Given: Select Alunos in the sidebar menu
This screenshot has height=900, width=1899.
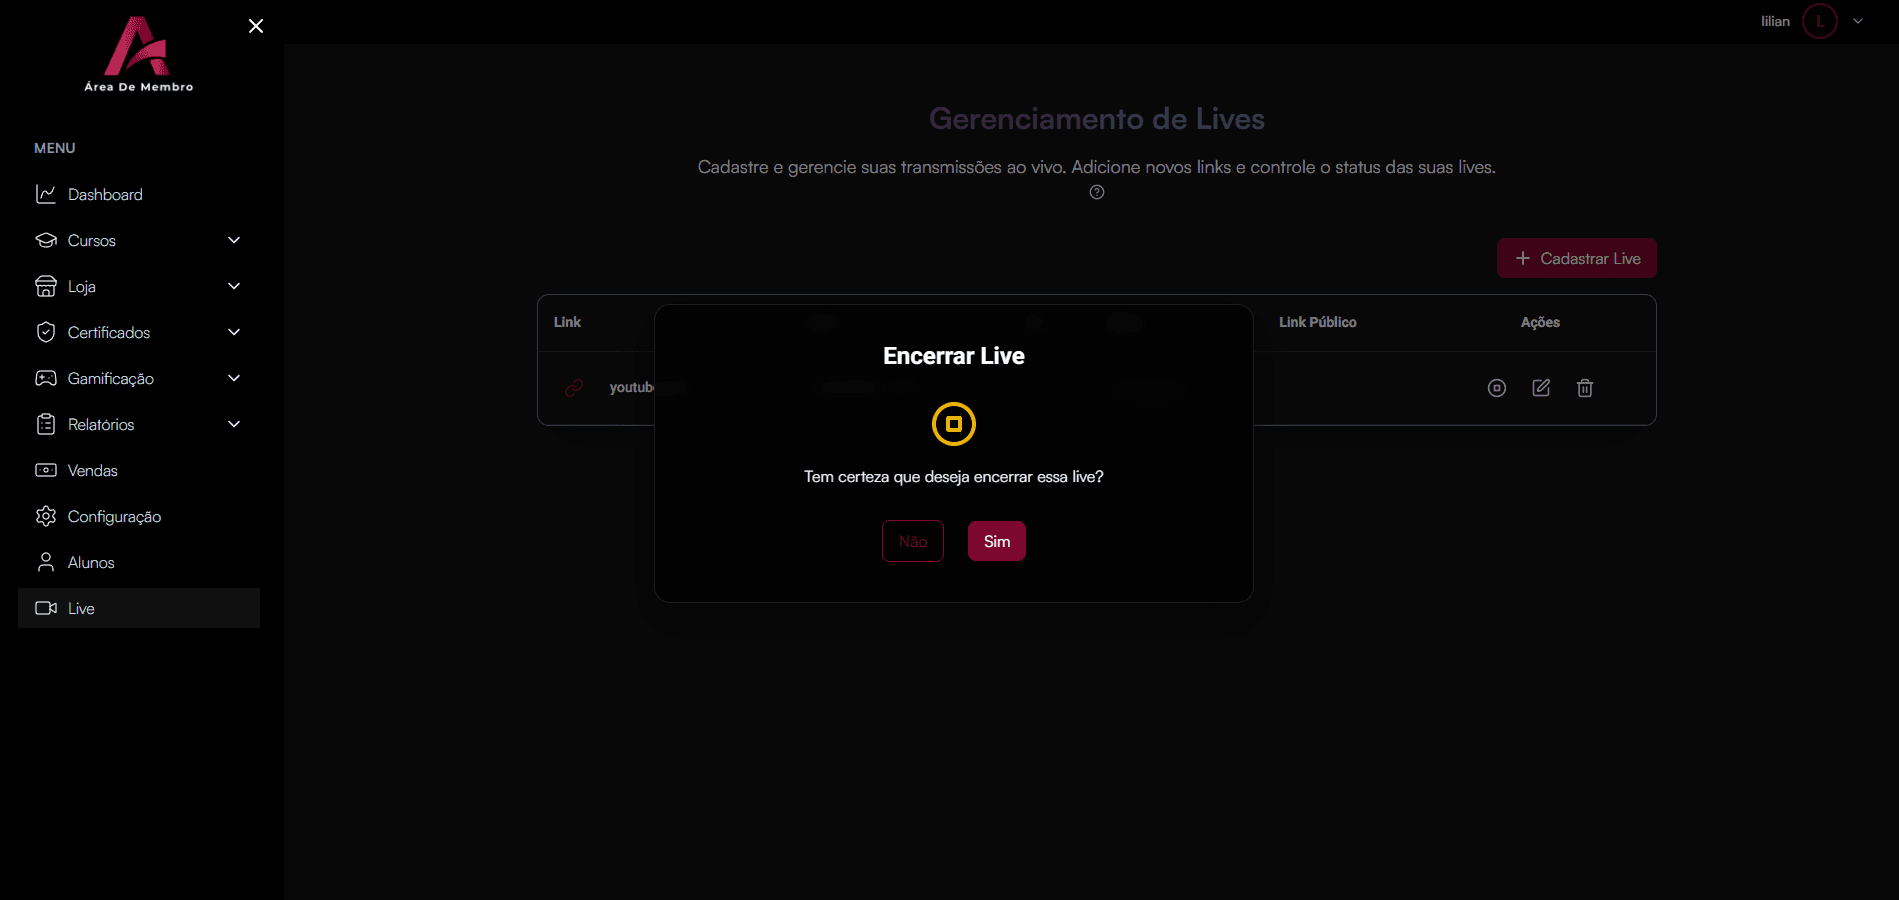Looking at the screenshot, I should [x=90, y=562].
